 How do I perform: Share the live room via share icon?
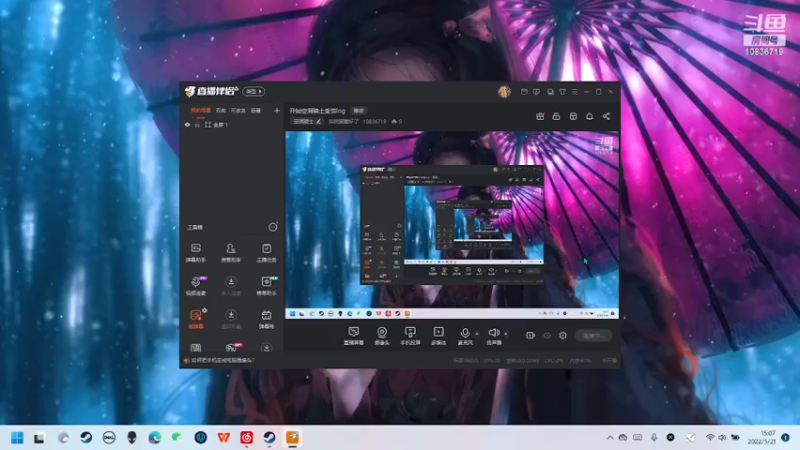pos(606,116)
